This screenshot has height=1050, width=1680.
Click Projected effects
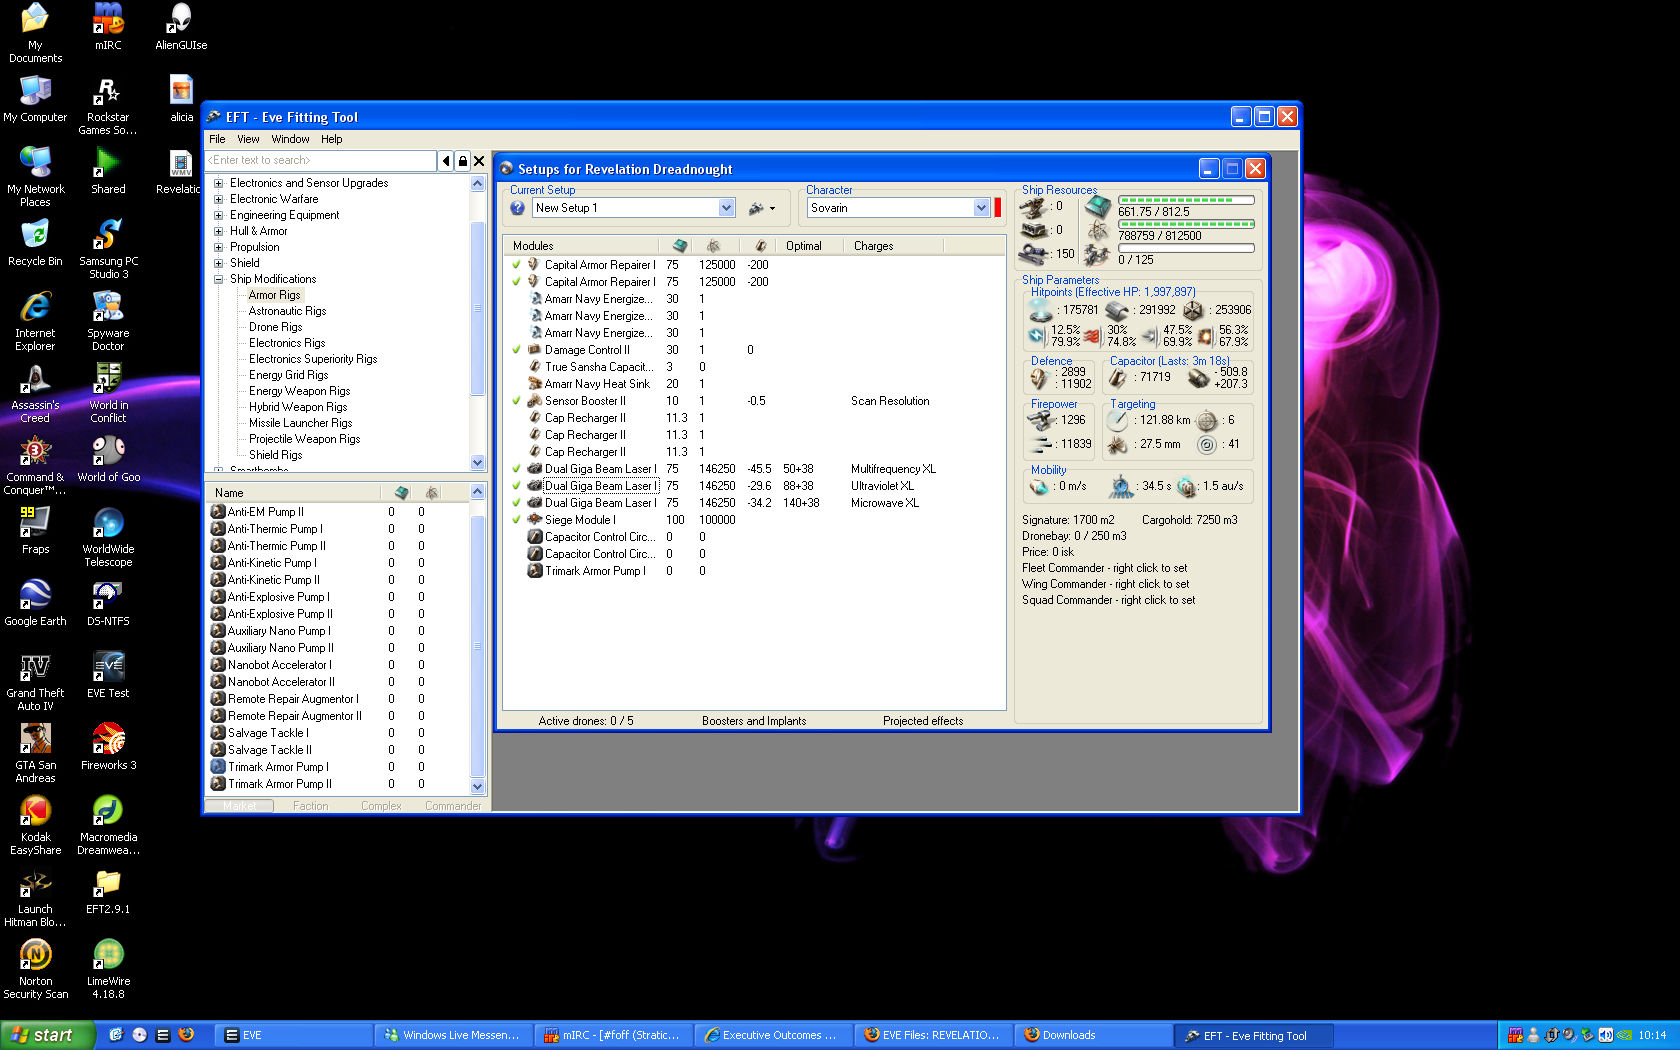coord(923,721)
